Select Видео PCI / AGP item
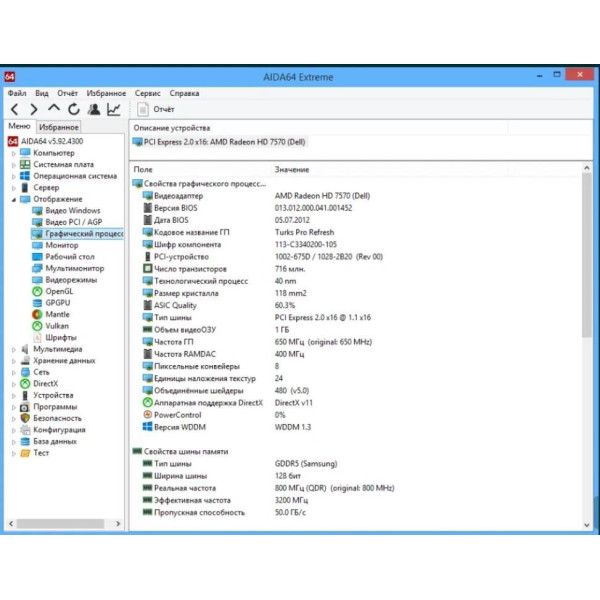 (x=67, y=222)
